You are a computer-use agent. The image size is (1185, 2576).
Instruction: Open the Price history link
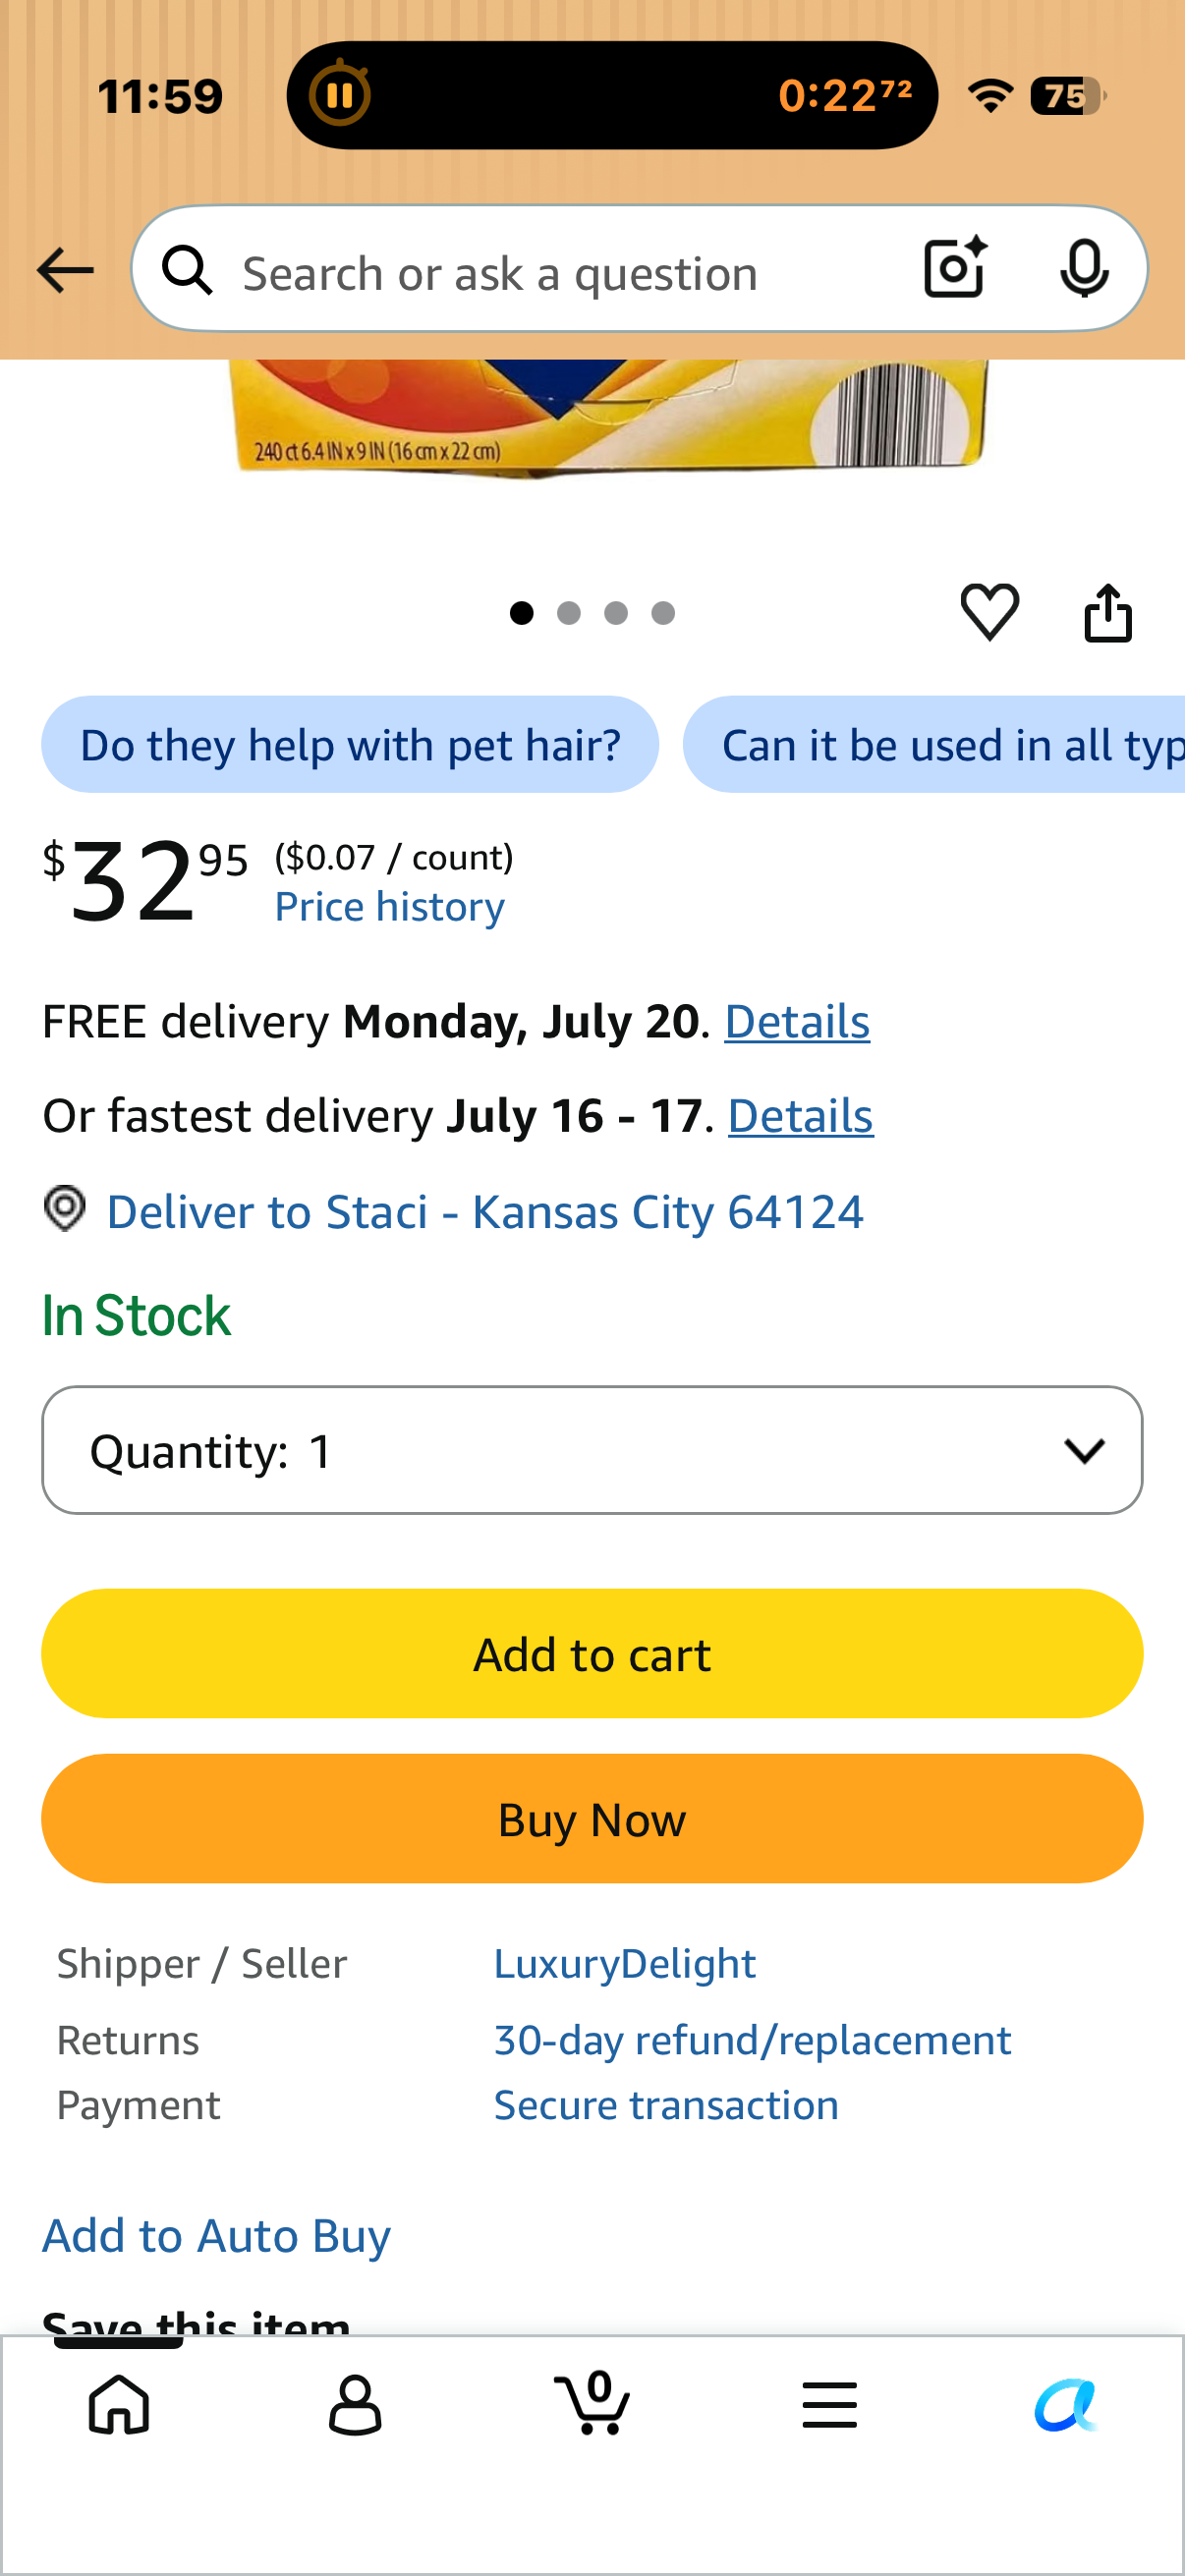coord(390,906)
